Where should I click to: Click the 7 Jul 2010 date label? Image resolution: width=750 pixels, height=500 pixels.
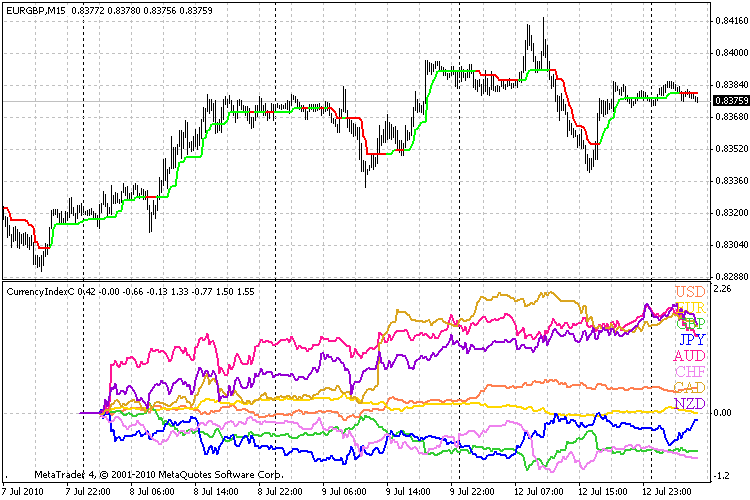(x=26, y=491)
